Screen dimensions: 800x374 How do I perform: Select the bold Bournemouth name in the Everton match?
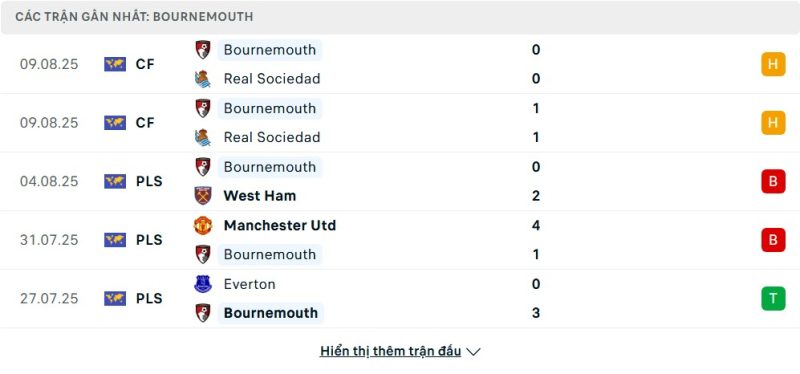(x=270, y=313)
